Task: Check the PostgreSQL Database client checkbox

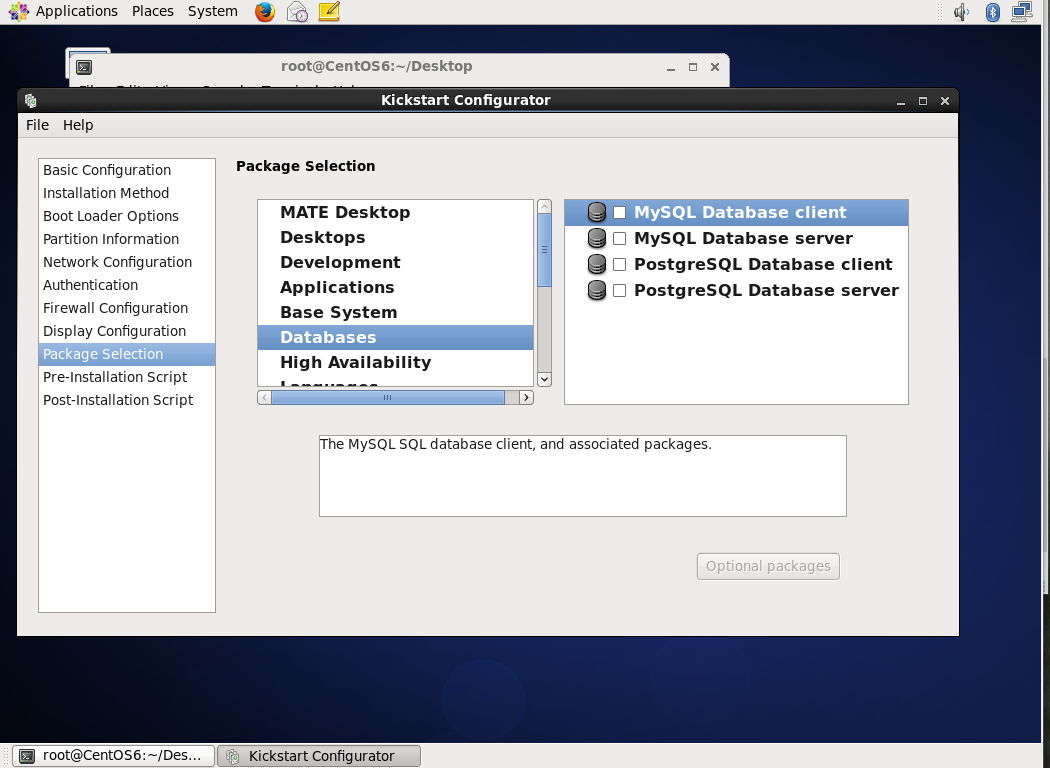Action: [619, 264]
